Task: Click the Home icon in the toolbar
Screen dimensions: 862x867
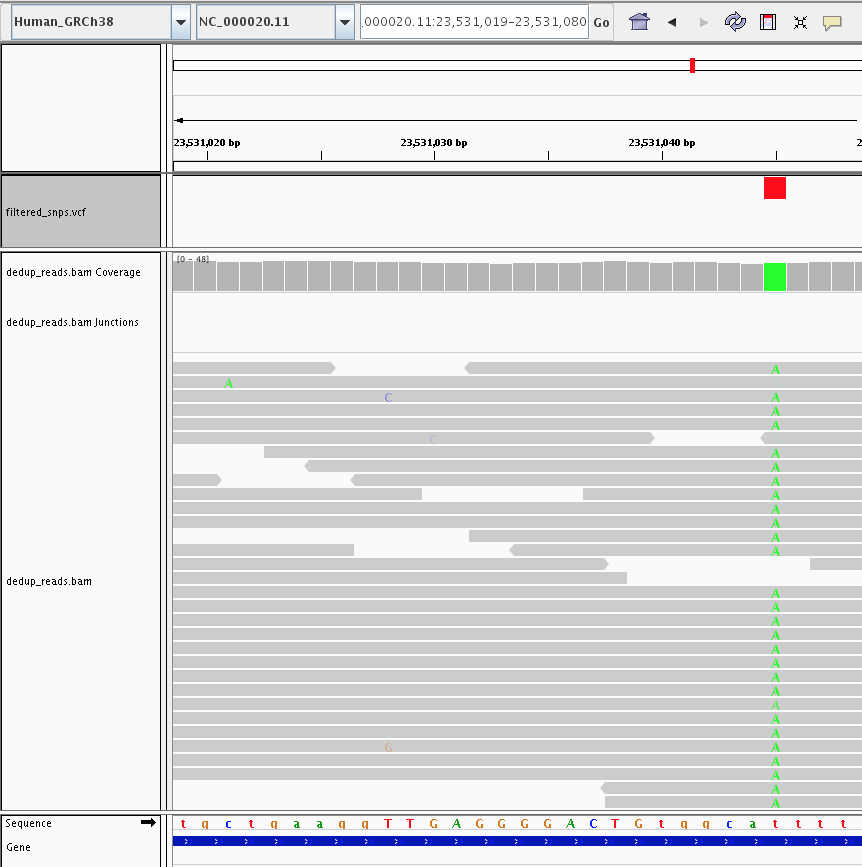Action: tap(640, 22)
